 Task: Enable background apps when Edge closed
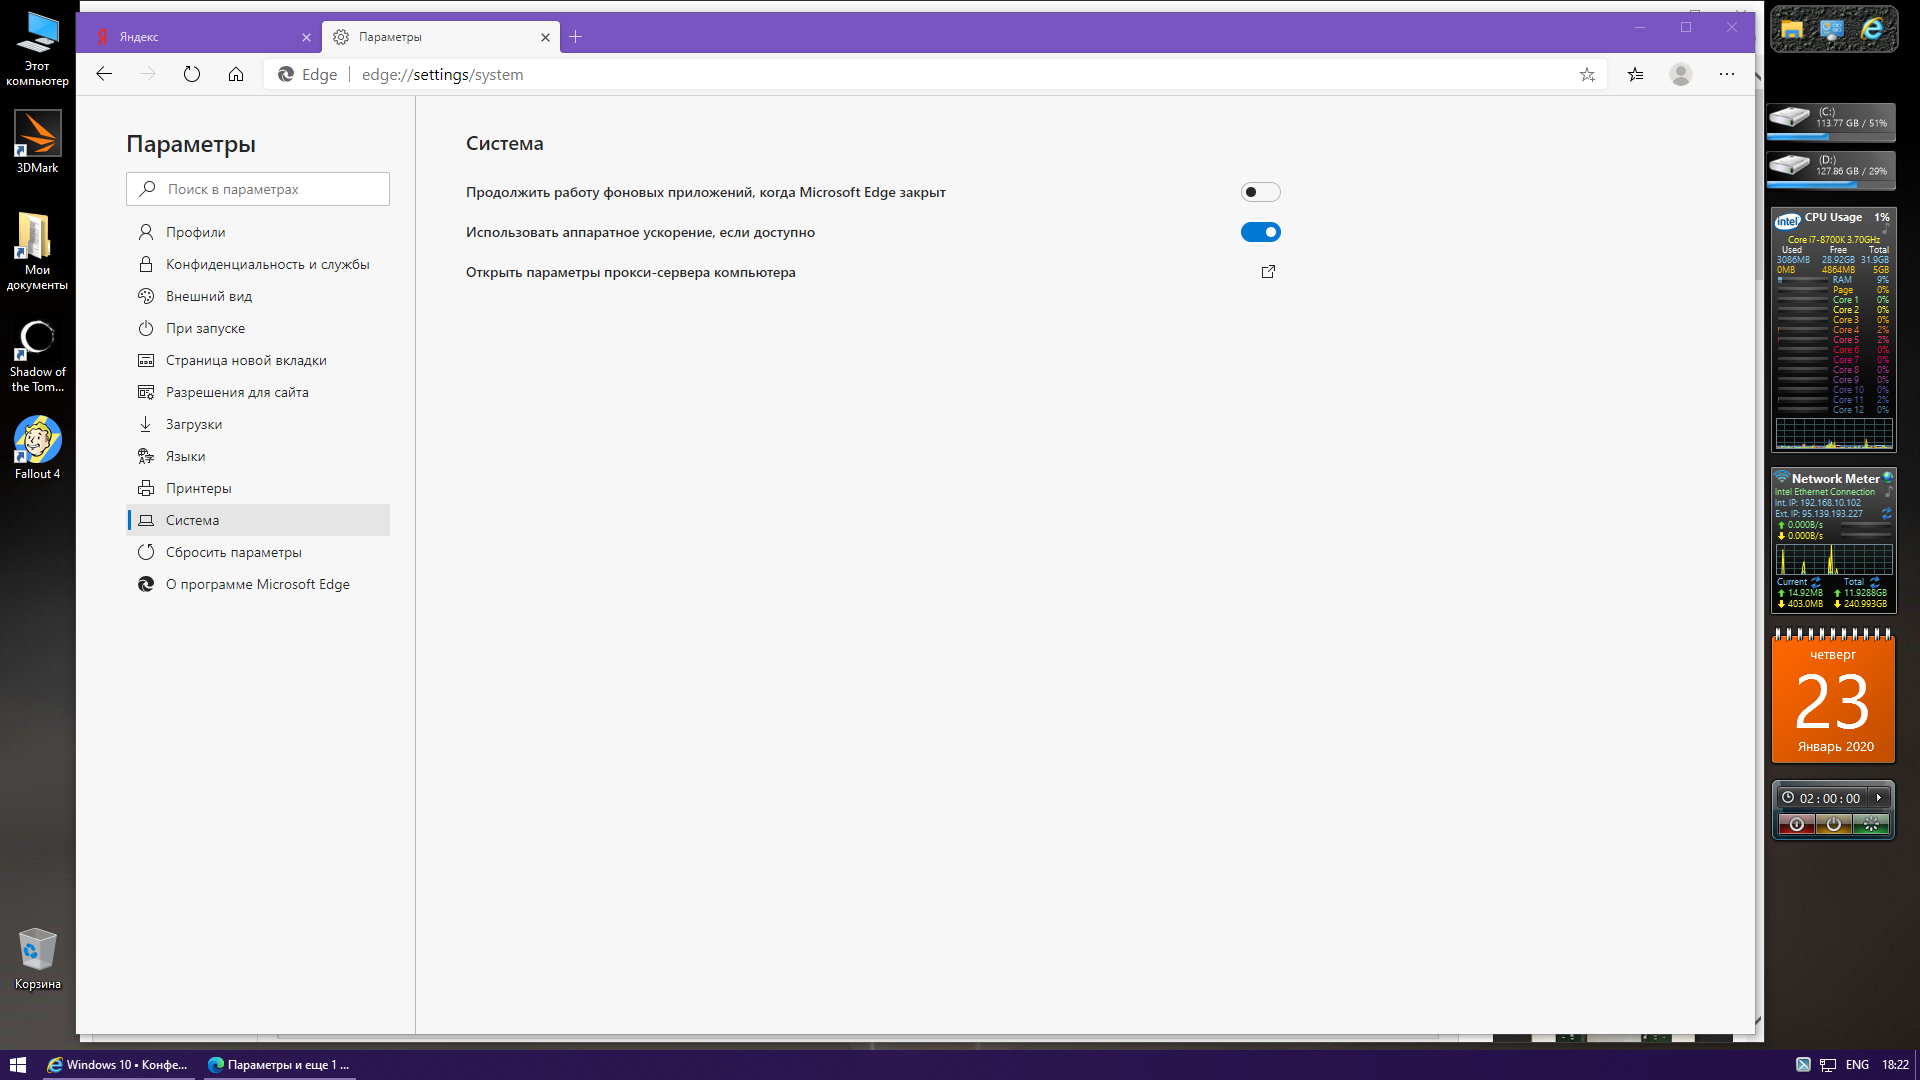coord(1260,192)
